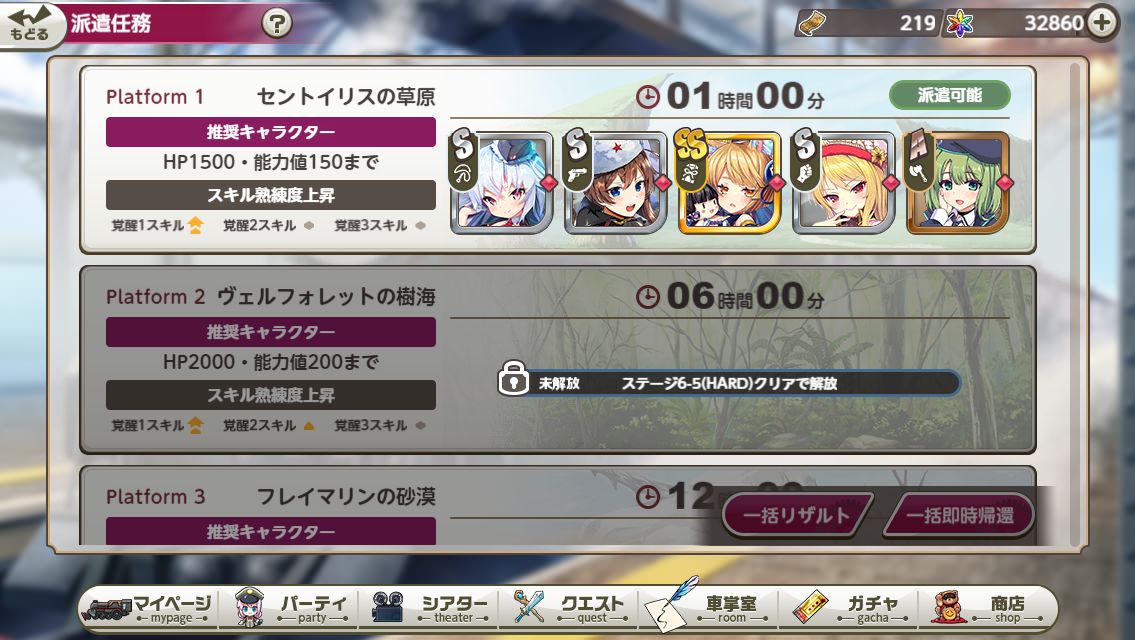Go back with the もどる arrow button
Viewport: 1135px width, 640px height.
28,25
